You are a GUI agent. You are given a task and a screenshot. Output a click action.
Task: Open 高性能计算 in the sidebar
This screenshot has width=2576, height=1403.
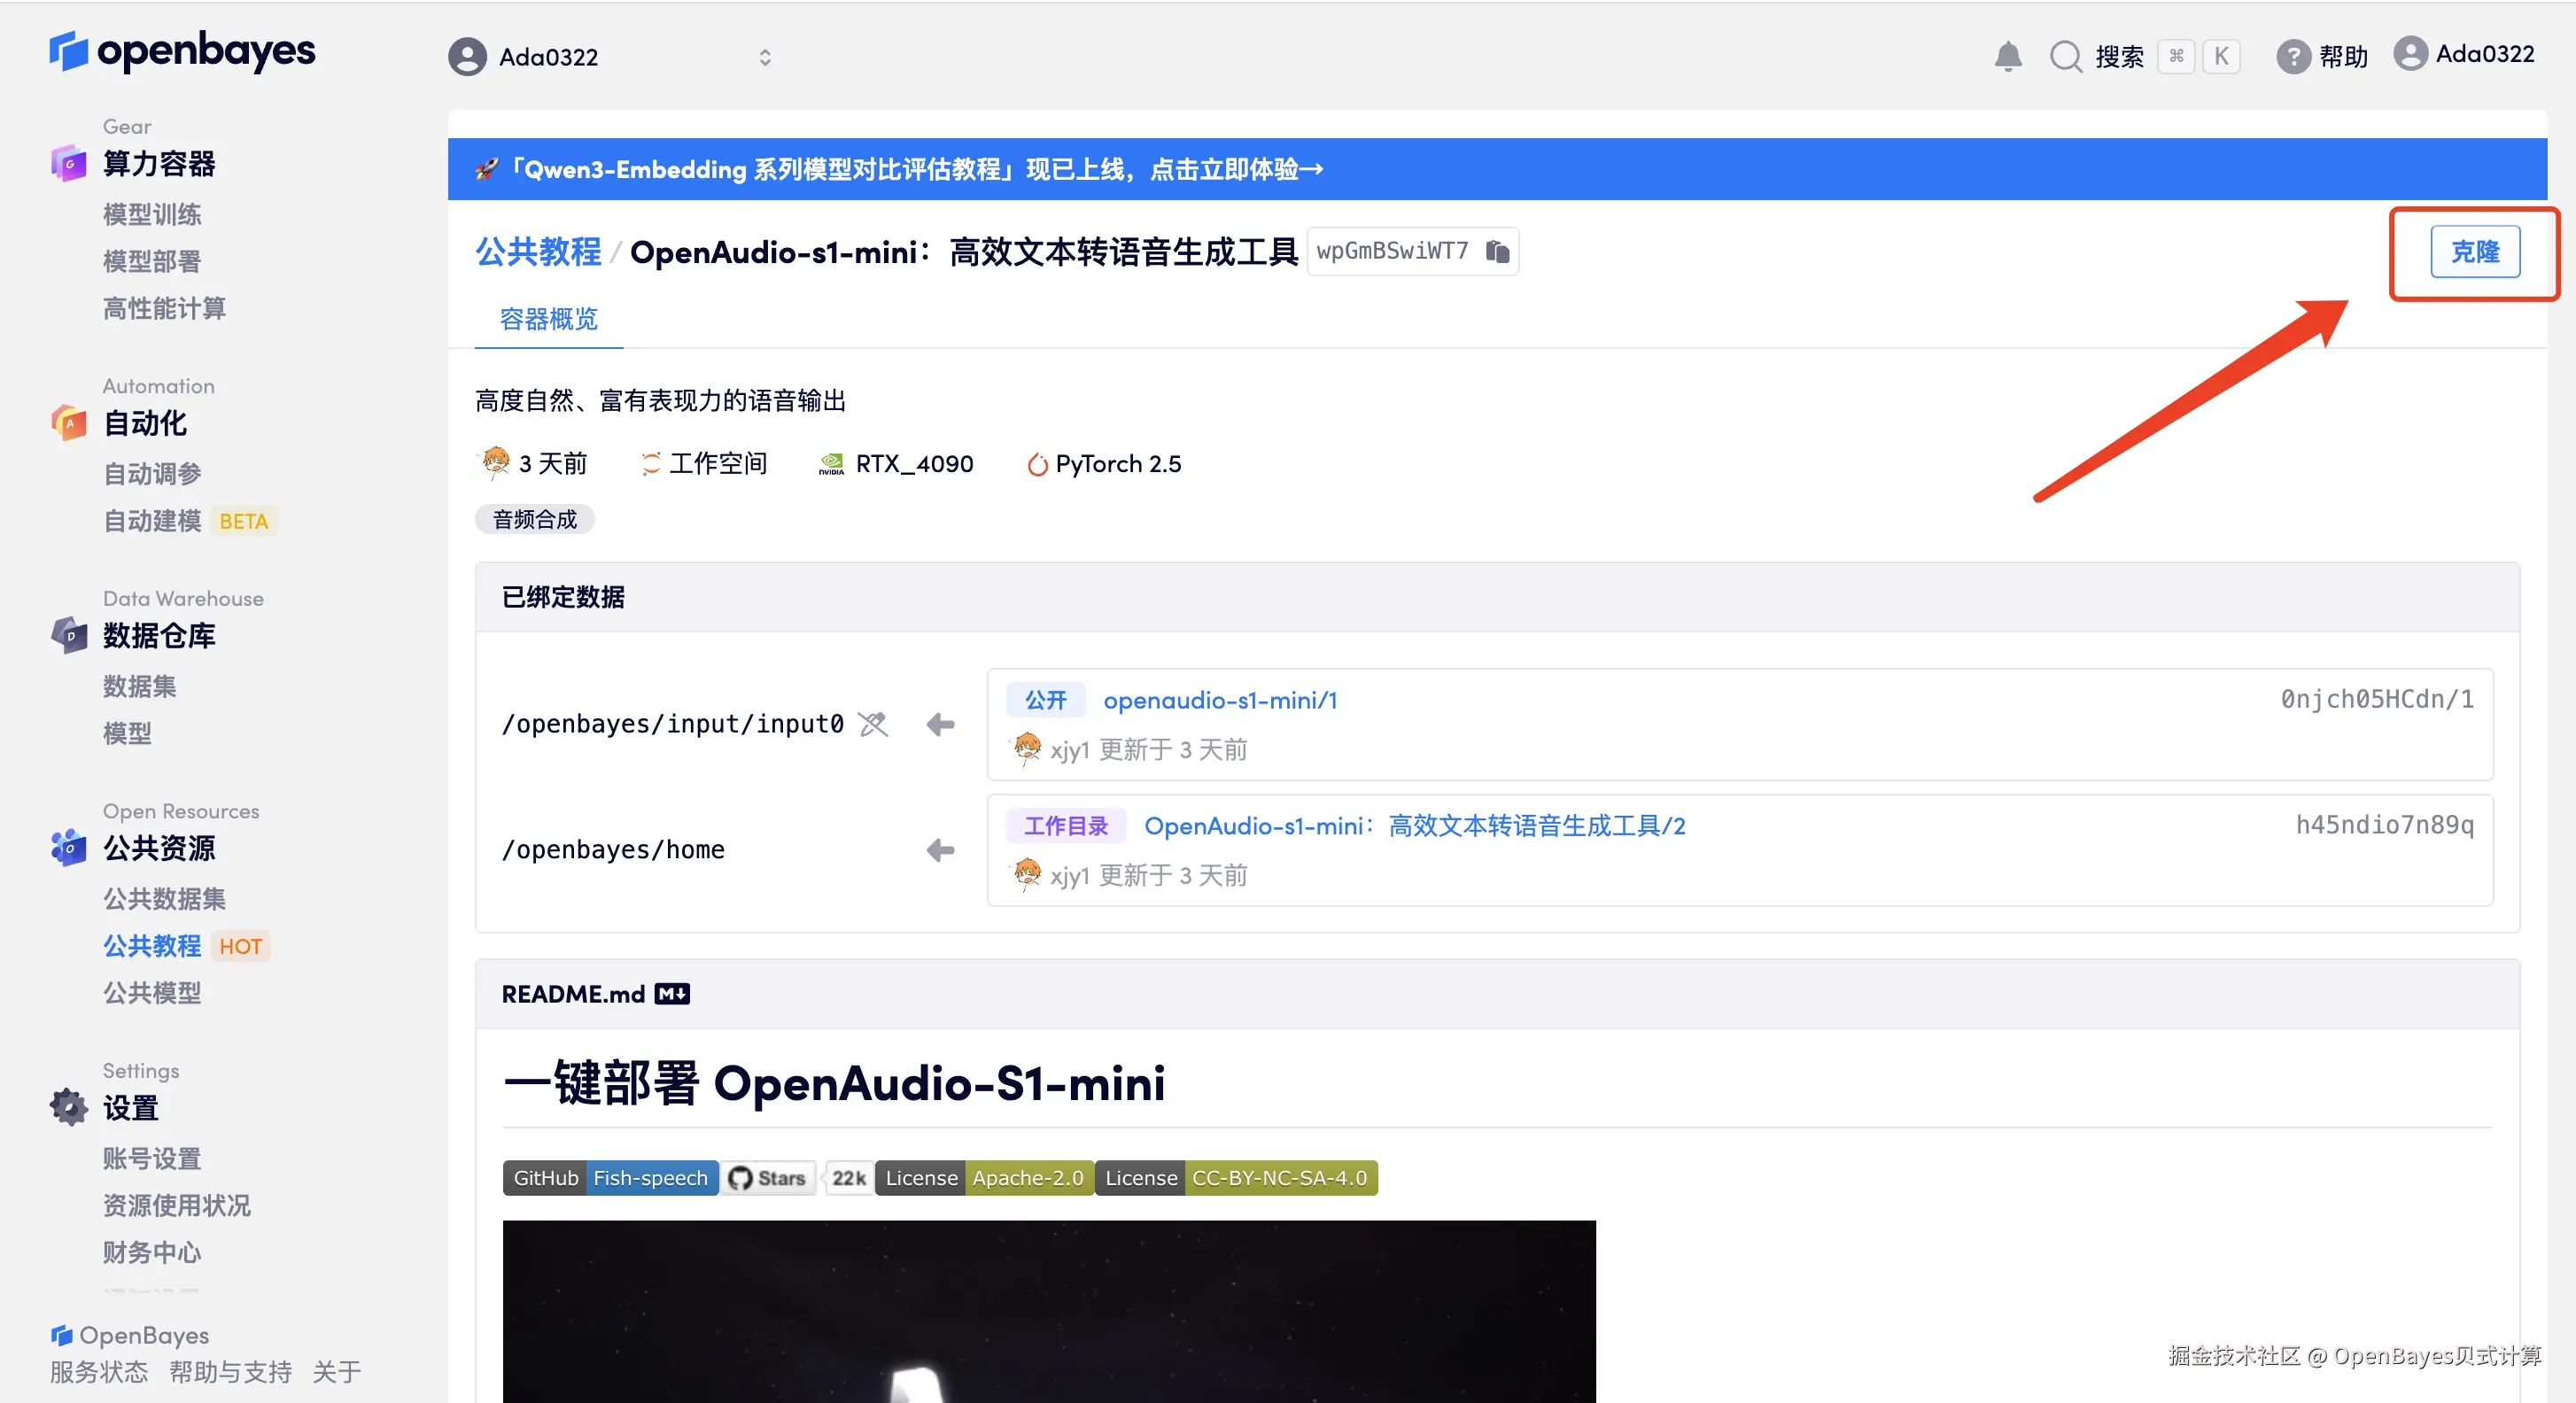coord(164,308)
